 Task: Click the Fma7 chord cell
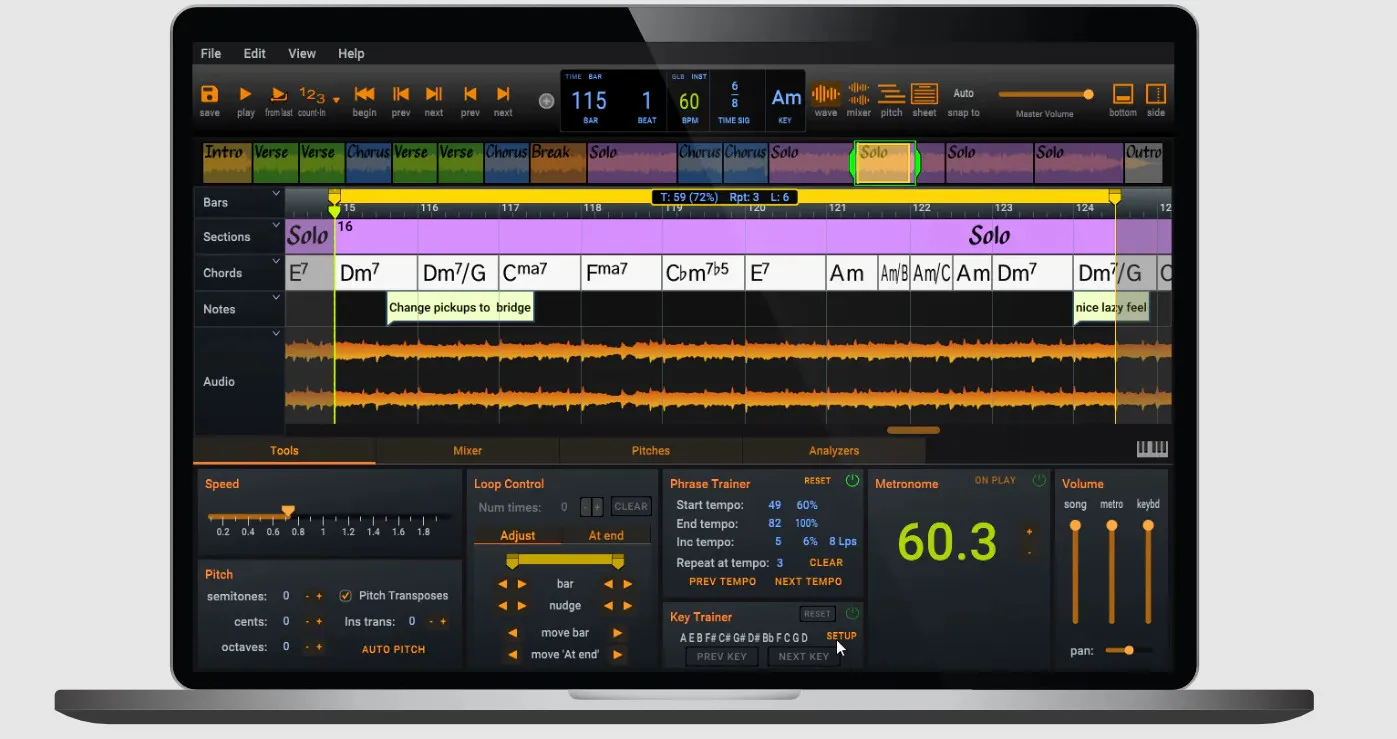click(620, 273)
